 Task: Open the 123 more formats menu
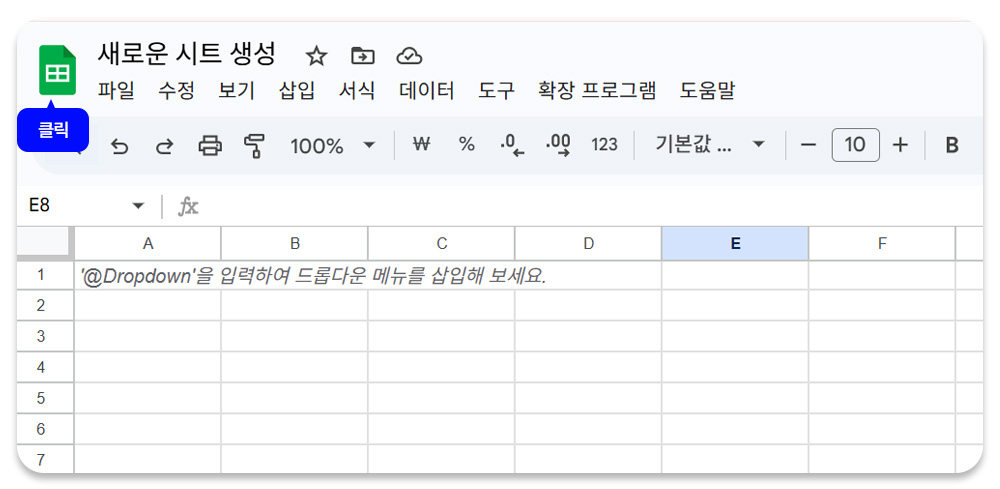click(x=604, y=145)
